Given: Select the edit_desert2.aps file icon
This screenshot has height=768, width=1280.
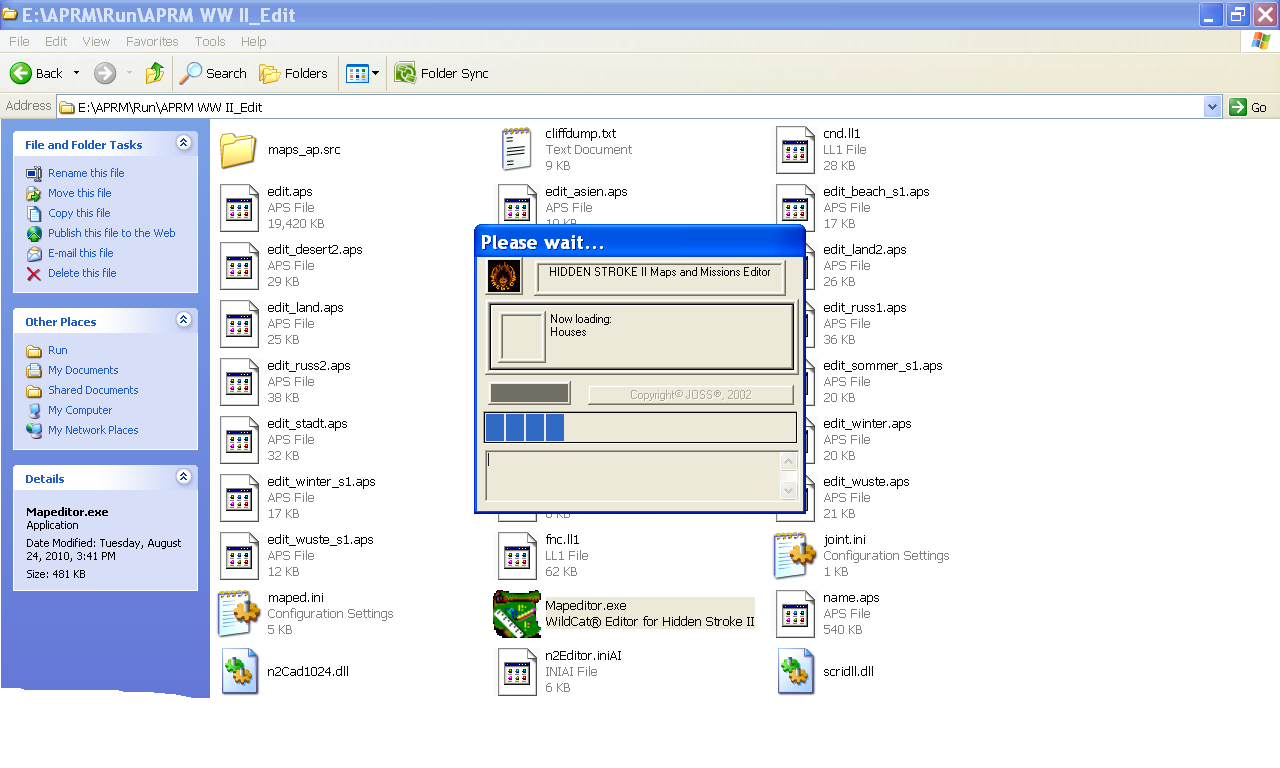Looking at the screenshot, I should pos(239,266).
